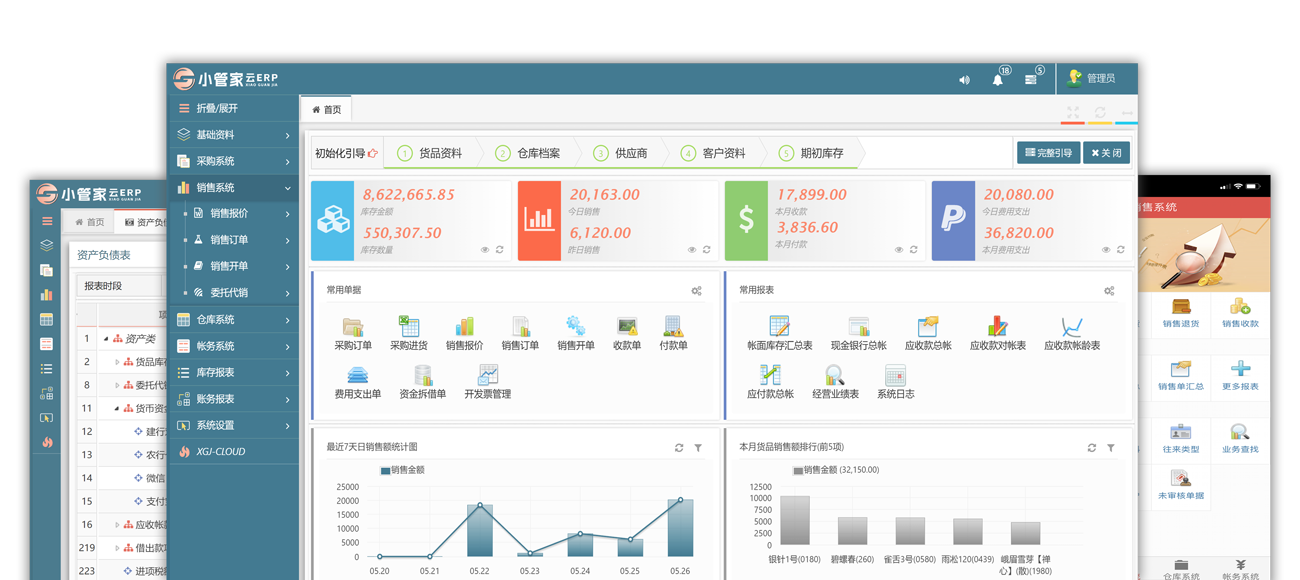This screenshot has width=1300, height=580.
Task: Open the XGJ-CLOUD sidebar item
Action: (233, 451)
